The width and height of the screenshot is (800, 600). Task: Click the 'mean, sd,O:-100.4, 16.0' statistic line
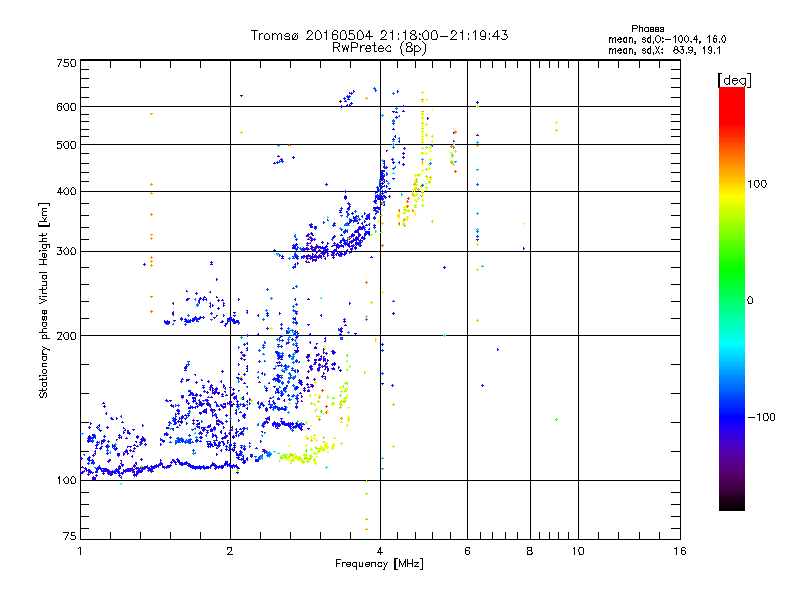pyautogui.click(x=667, y=39)
